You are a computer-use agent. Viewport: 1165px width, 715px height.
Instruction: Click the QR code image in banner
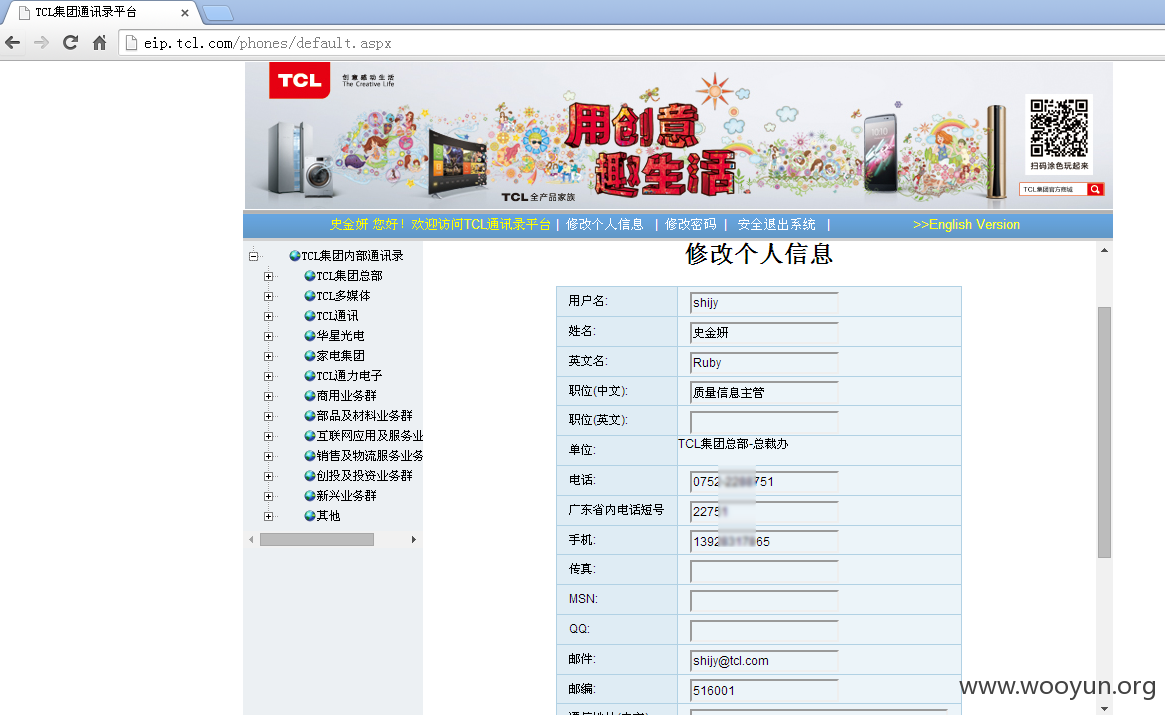click(1059, 127)
